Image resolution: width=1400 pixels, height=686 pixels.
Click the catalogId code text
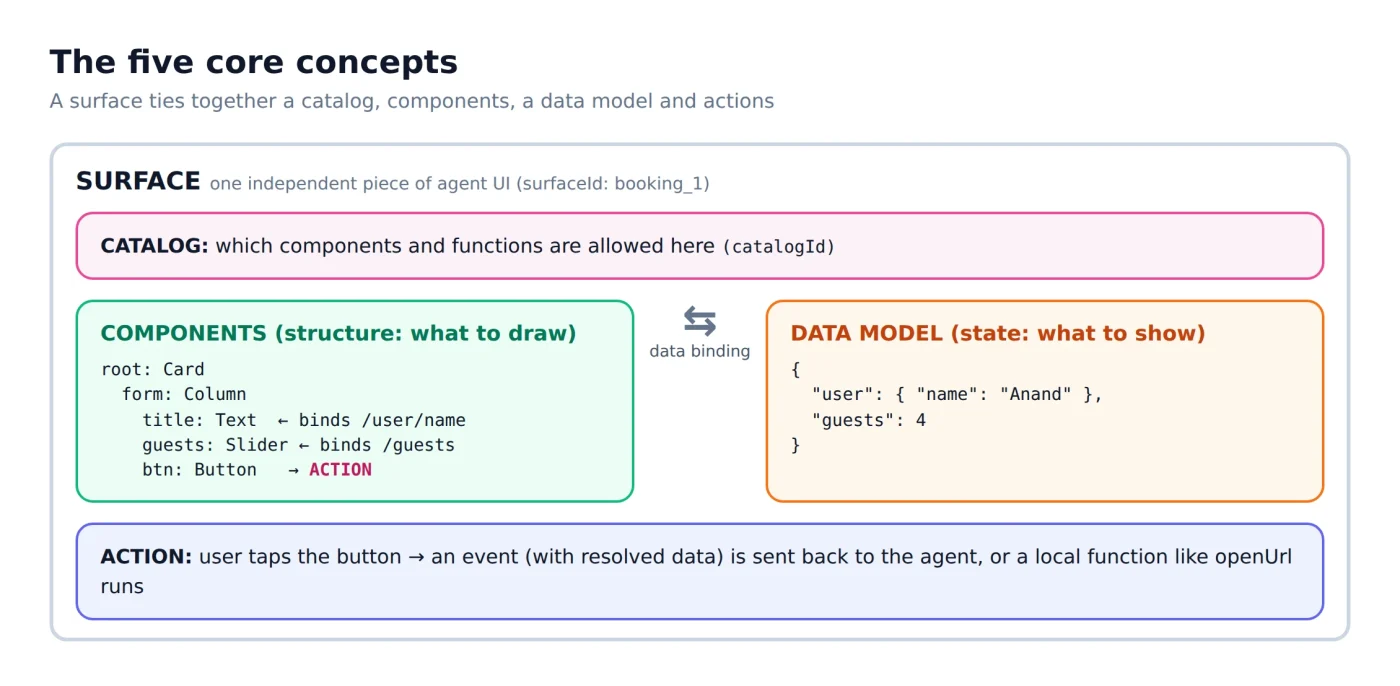pyautogui.click(x=778, y=247)
